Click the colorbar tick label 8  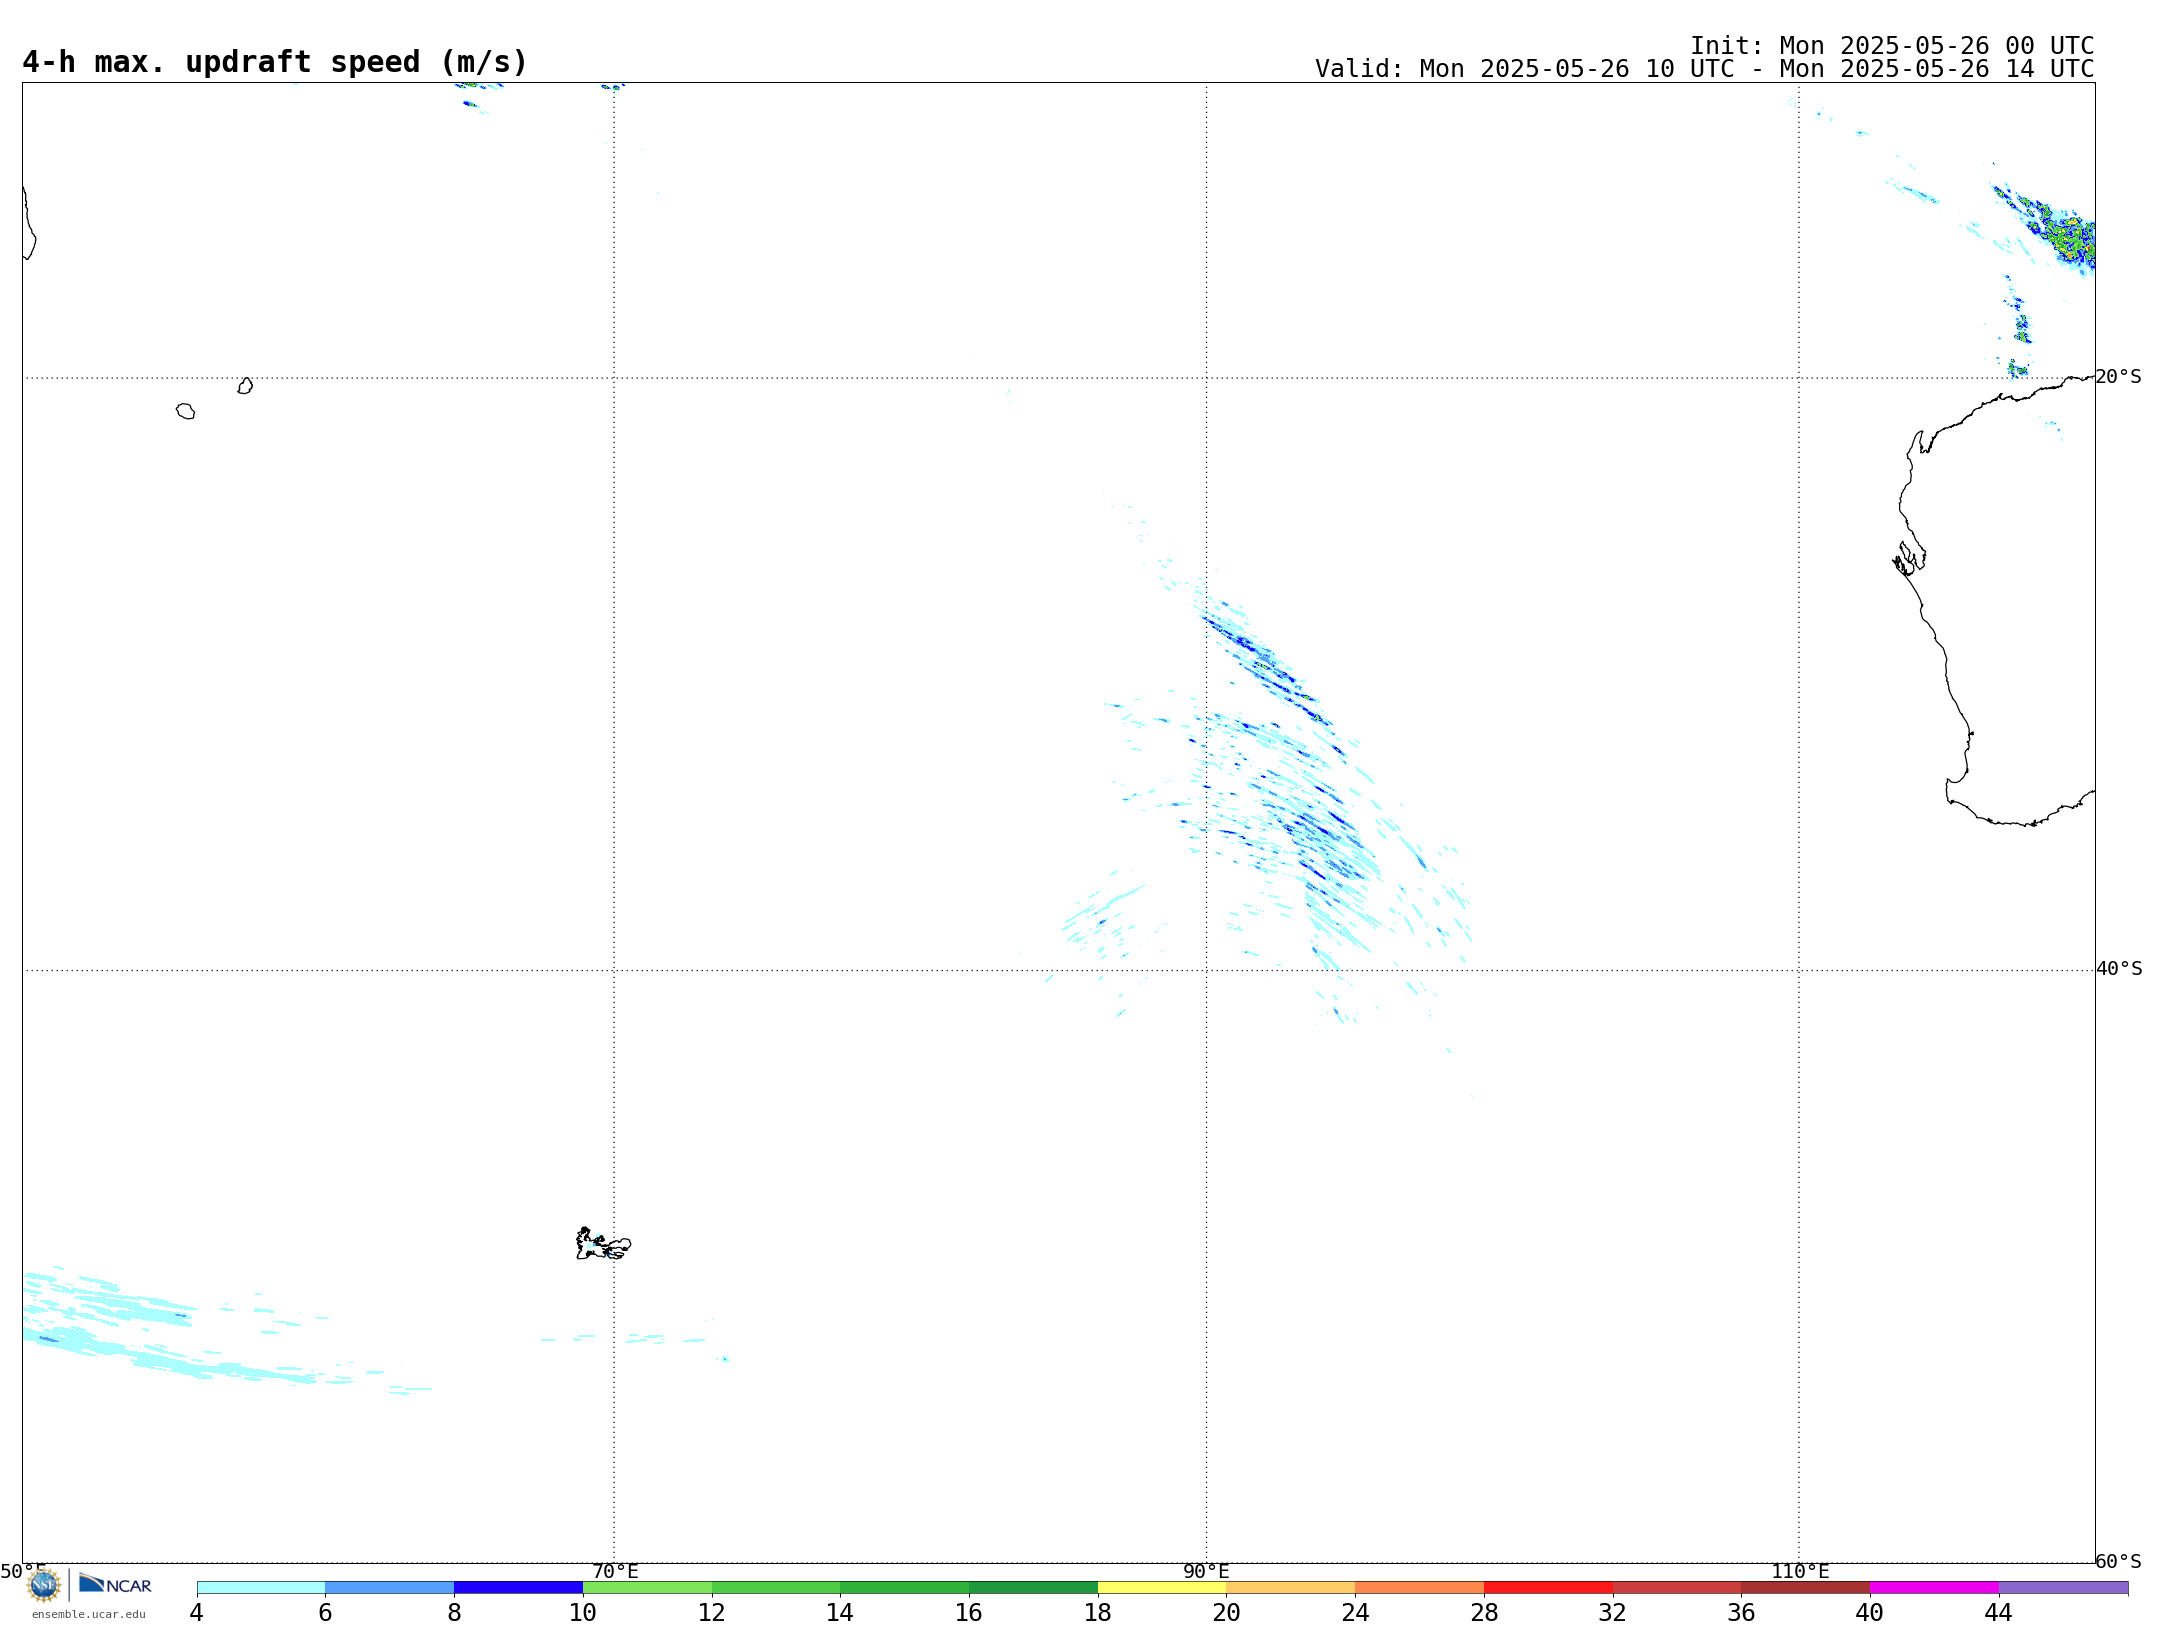pos(454,1613)
